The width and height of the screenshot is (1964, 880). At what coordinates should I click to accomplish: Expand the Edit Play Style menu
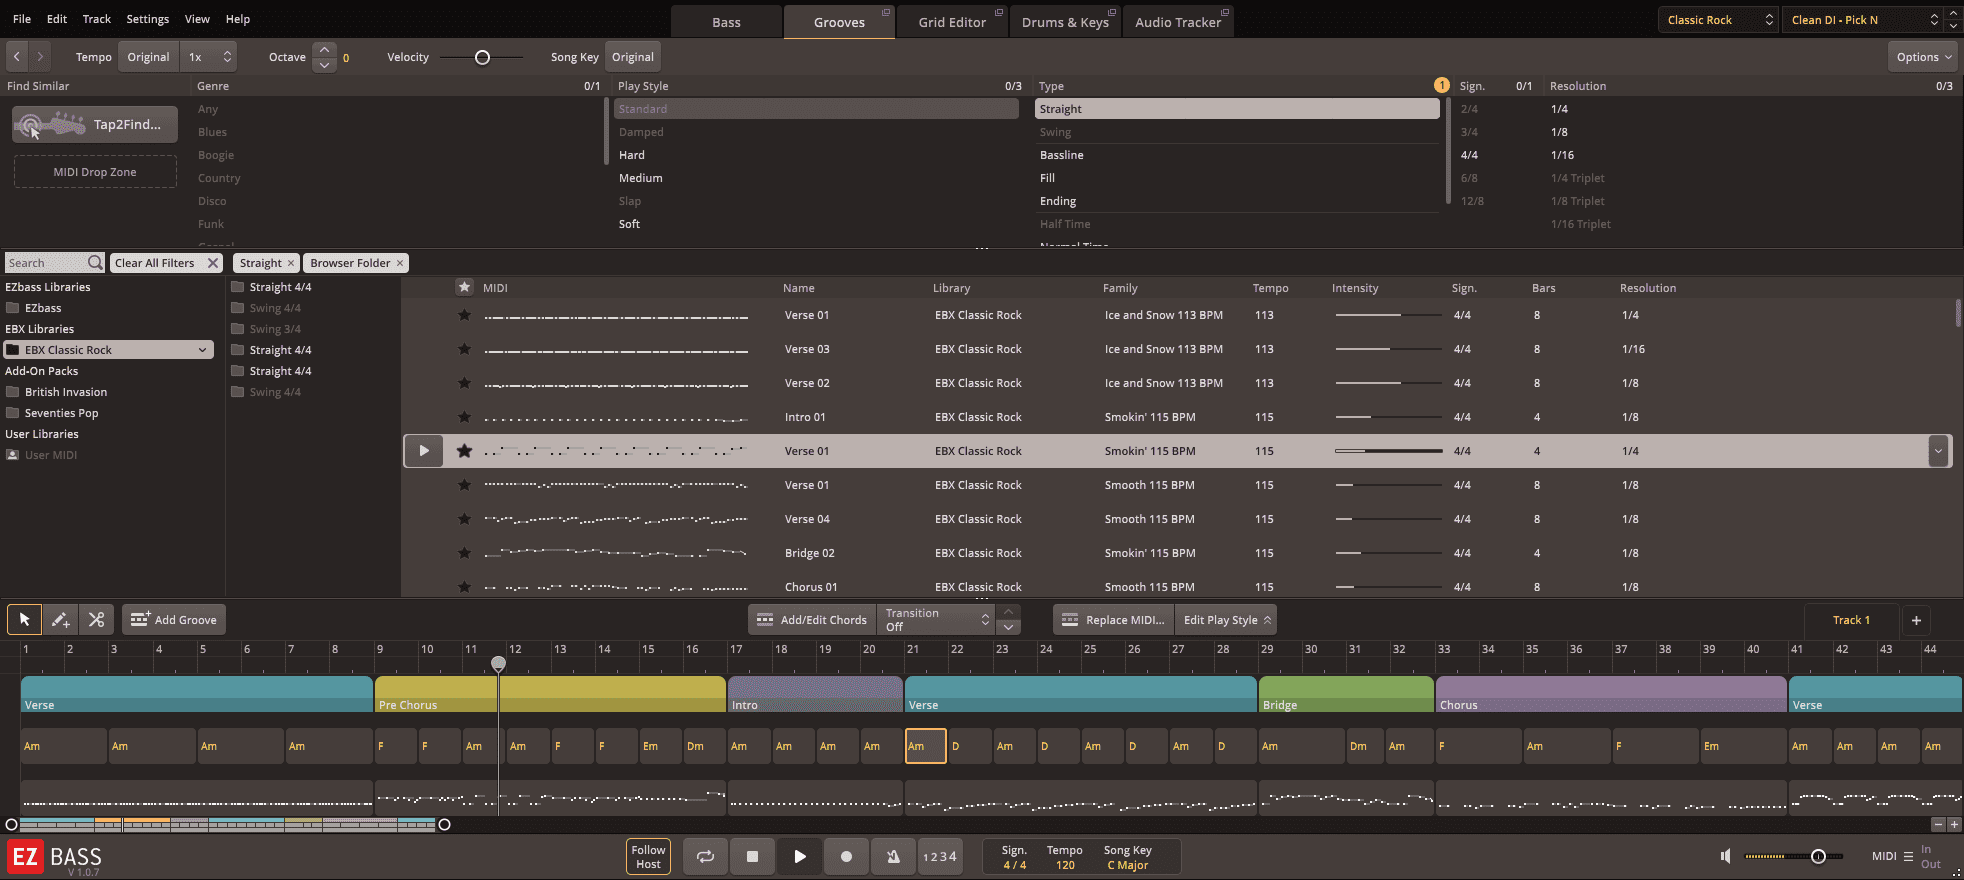click(1227, 620)
